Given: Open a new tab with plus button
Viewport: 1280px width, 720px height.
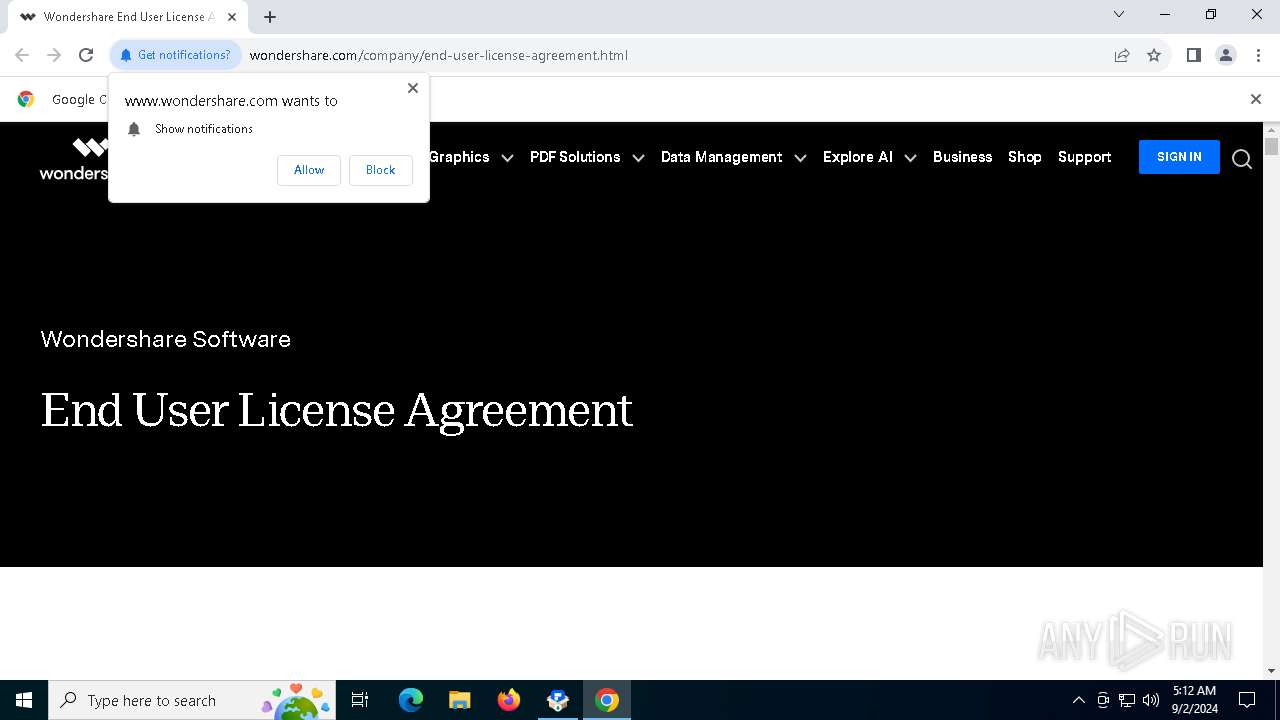Looking at the screenshot, I should (270, 17).
